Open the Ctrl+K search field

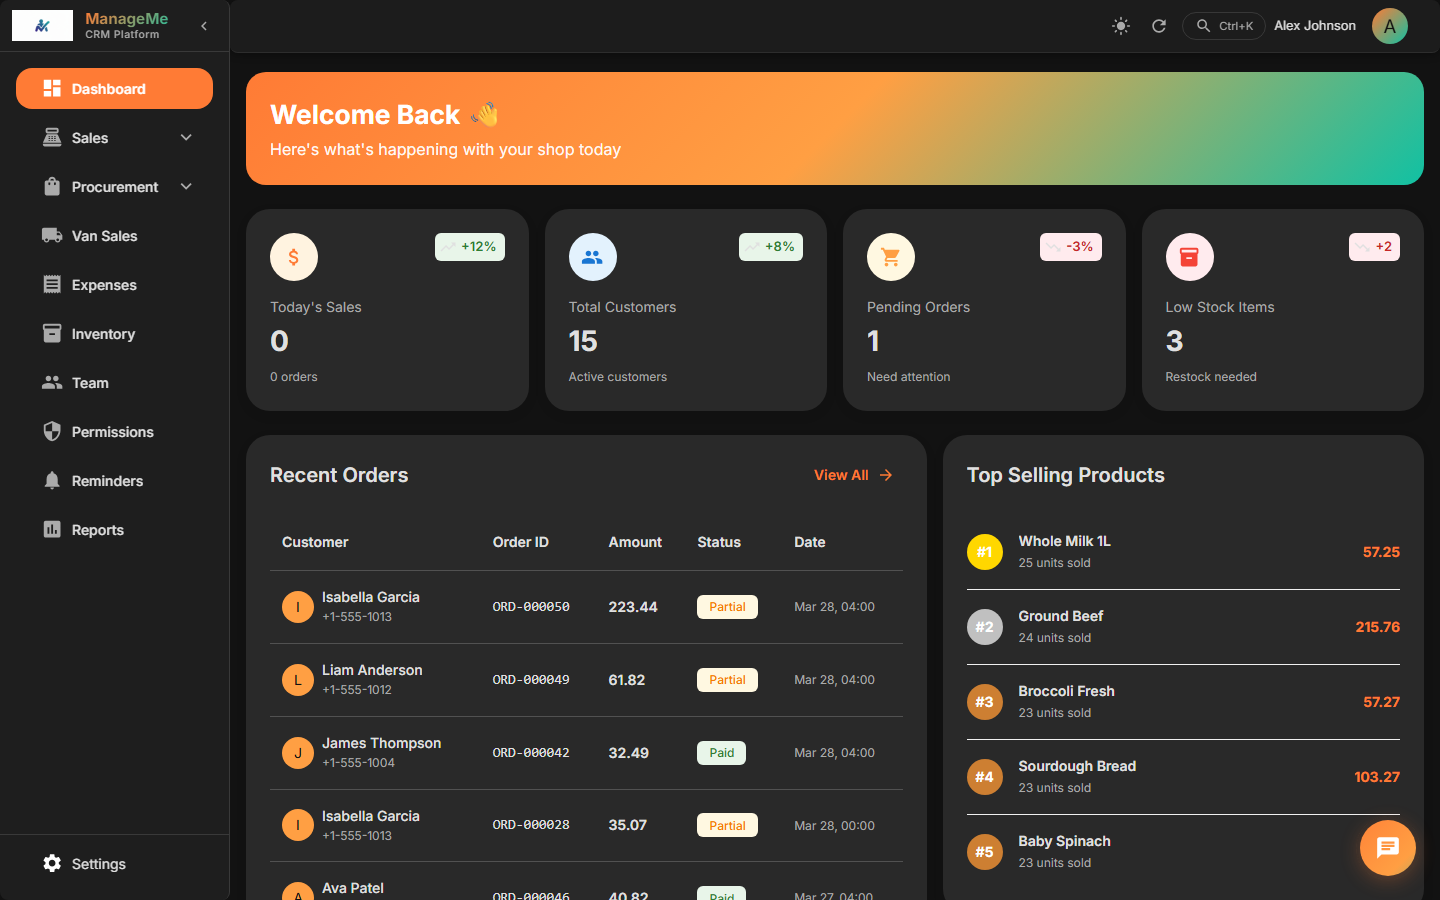pyautogui.click(x=1223, y=25)
